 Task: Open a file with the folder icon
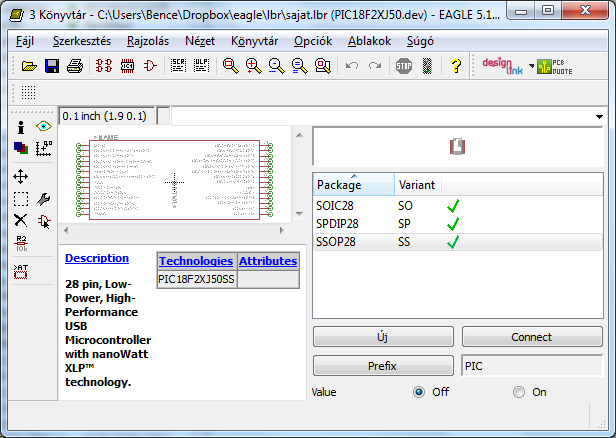pyautogui.click(x=29, y=66)
